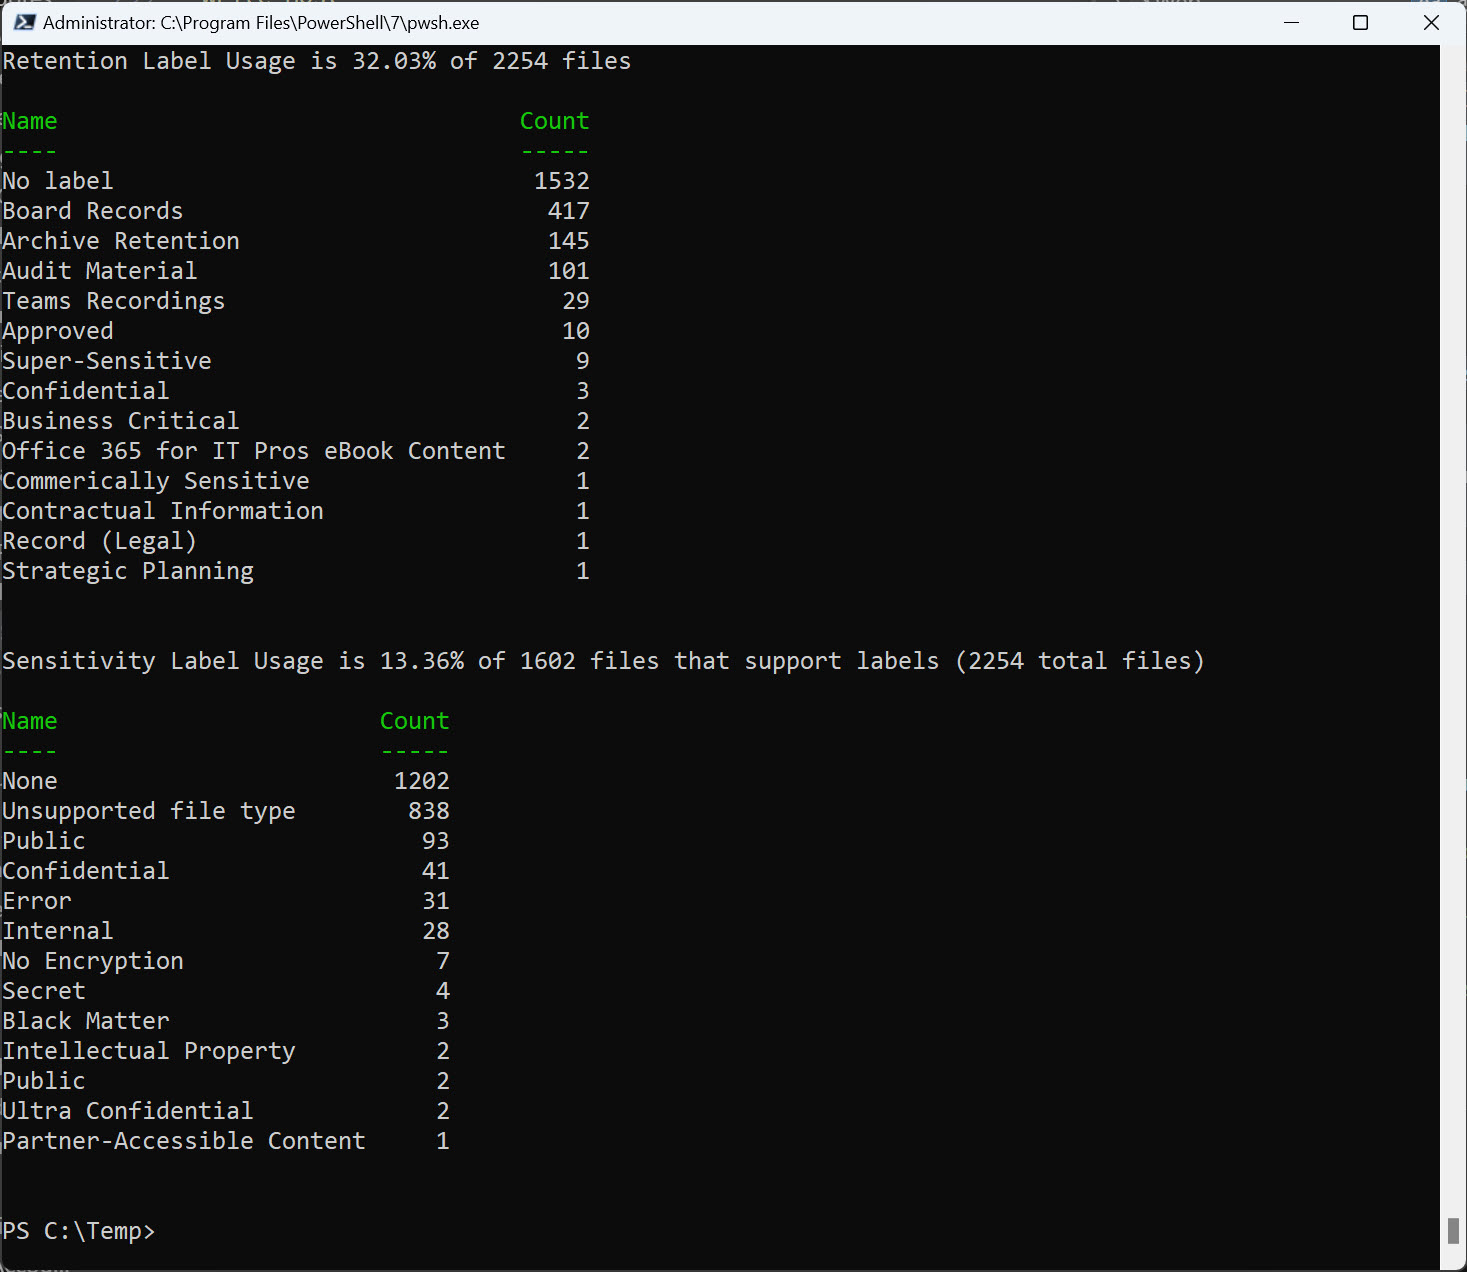Click the Retention Label Usage summary line
The height and width of the screenshot is (1272, 1467).
pos(316,61)
